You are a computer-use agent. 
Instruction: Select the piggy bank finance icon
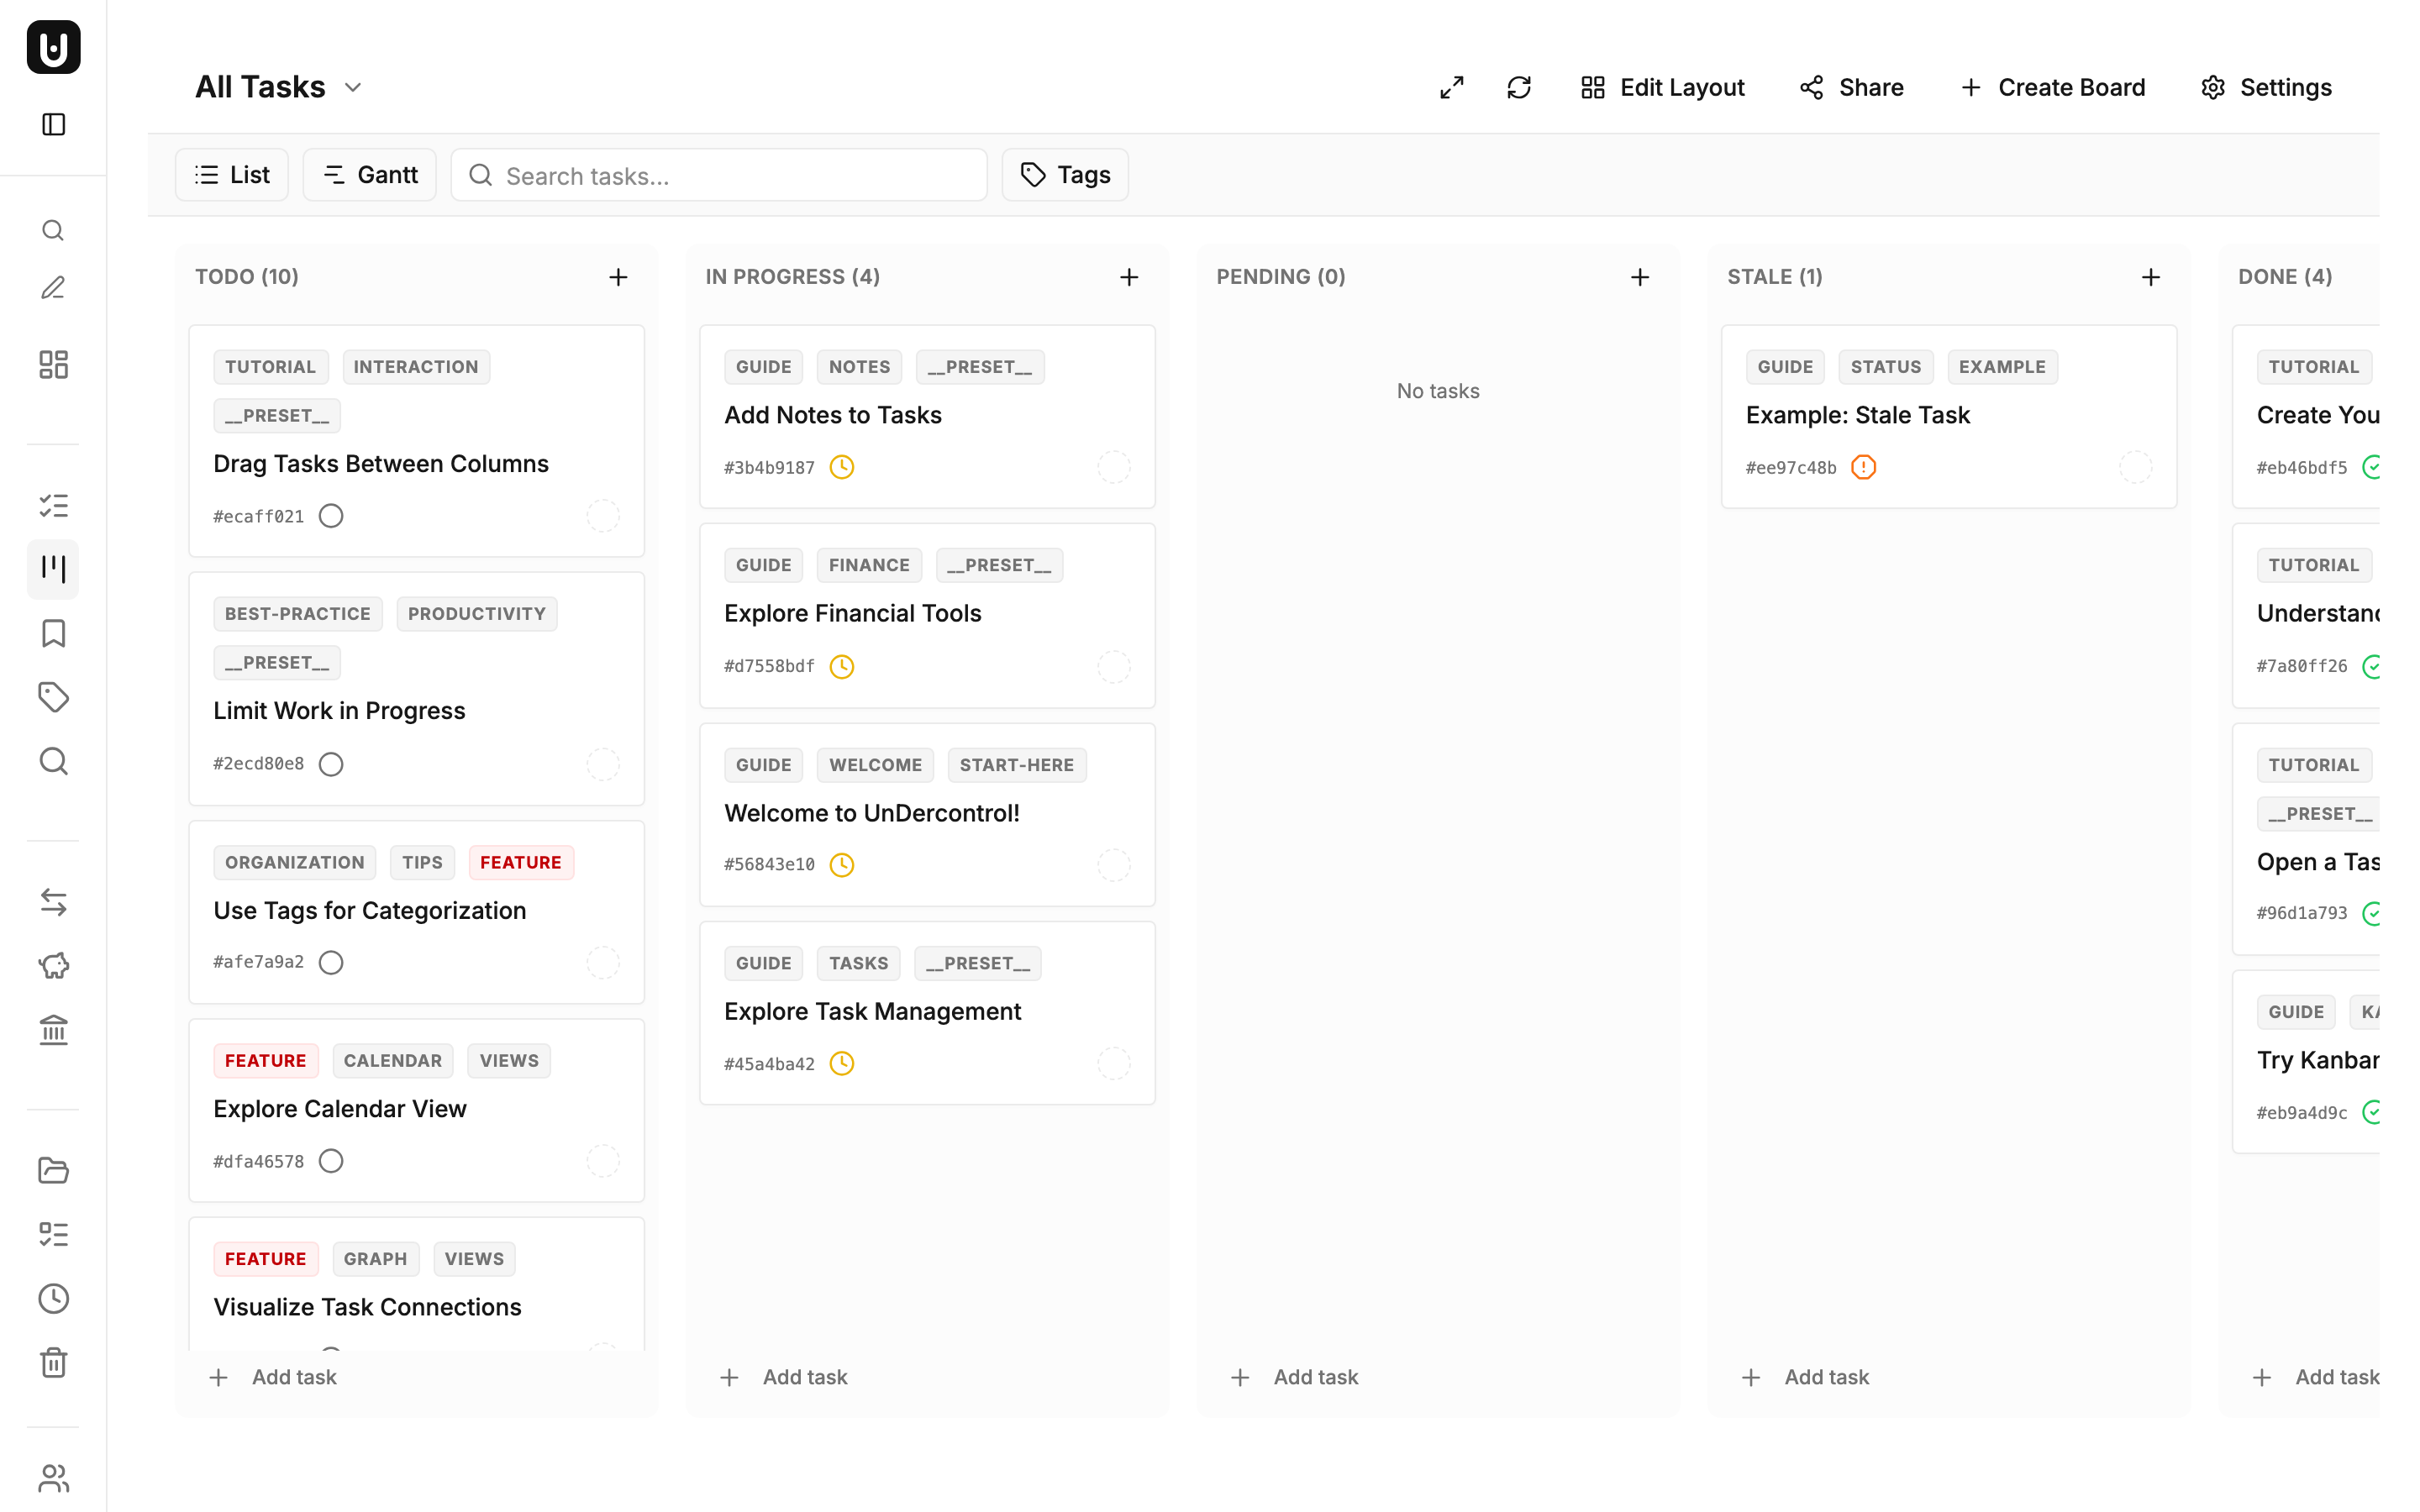tap(52, 965)
